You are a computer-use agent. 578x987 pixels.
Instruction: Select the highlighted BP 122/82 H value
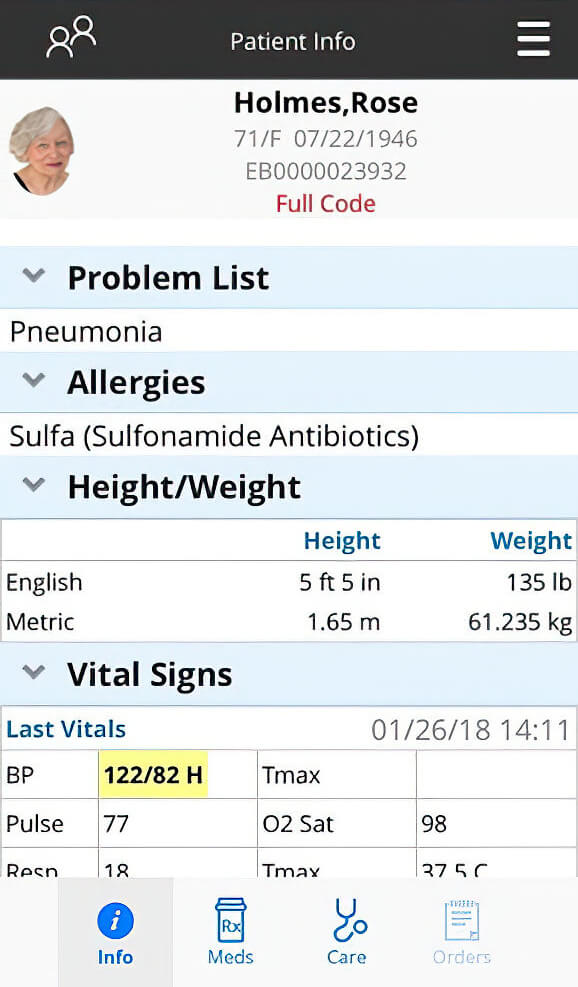[154, 775]
